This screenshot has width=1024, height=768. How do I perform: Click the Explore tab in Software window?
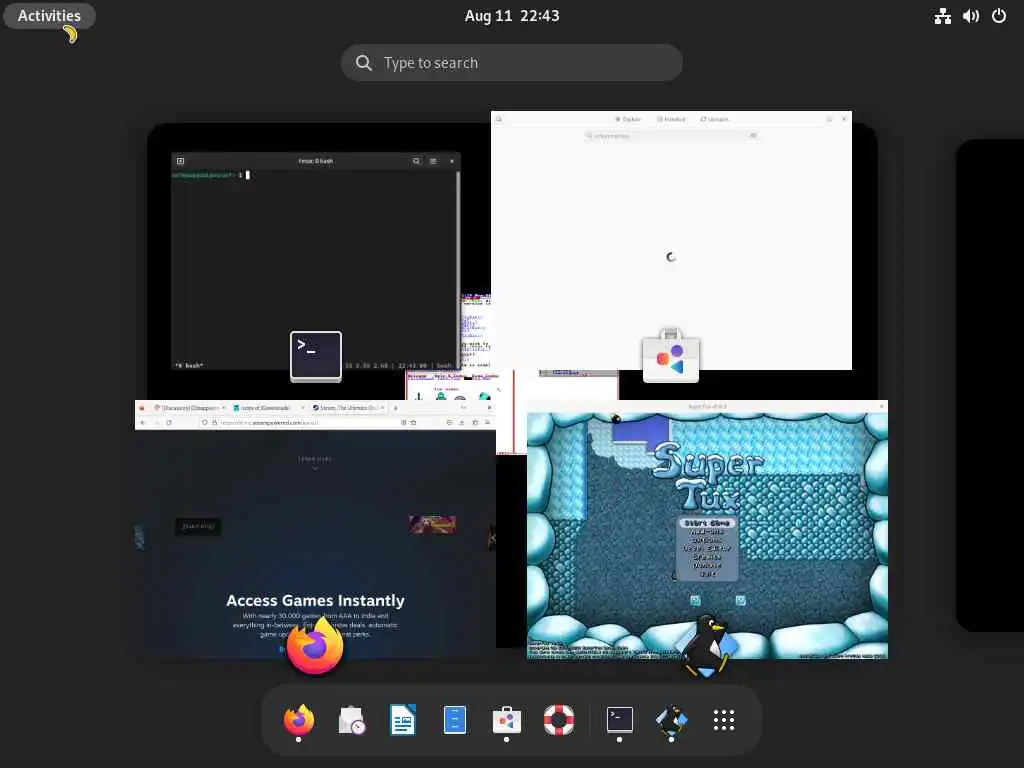click(628, 120)
